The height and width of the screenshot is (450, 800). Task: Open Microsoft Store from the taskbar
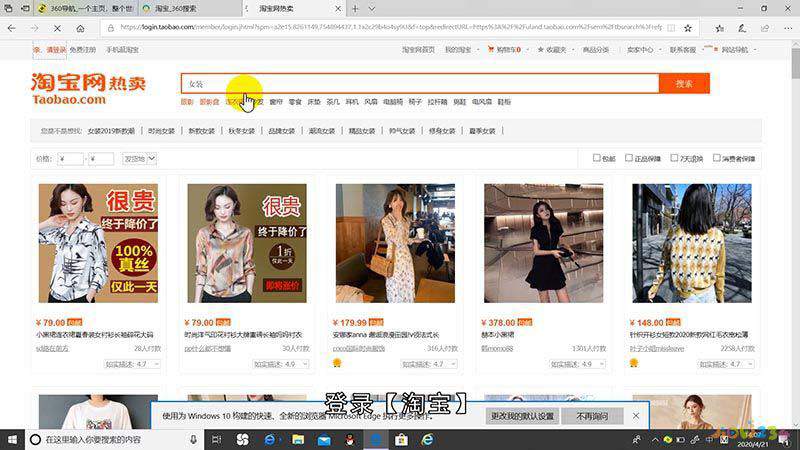click(x=402, y=439)
